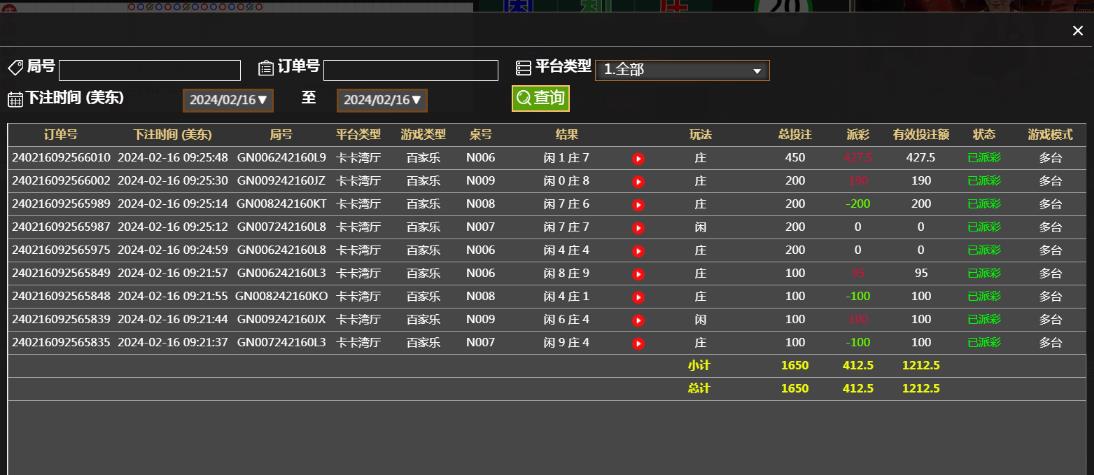Select order number 240216092566010
Screen dimensions: 1094x475
click(x=61, y=158)
